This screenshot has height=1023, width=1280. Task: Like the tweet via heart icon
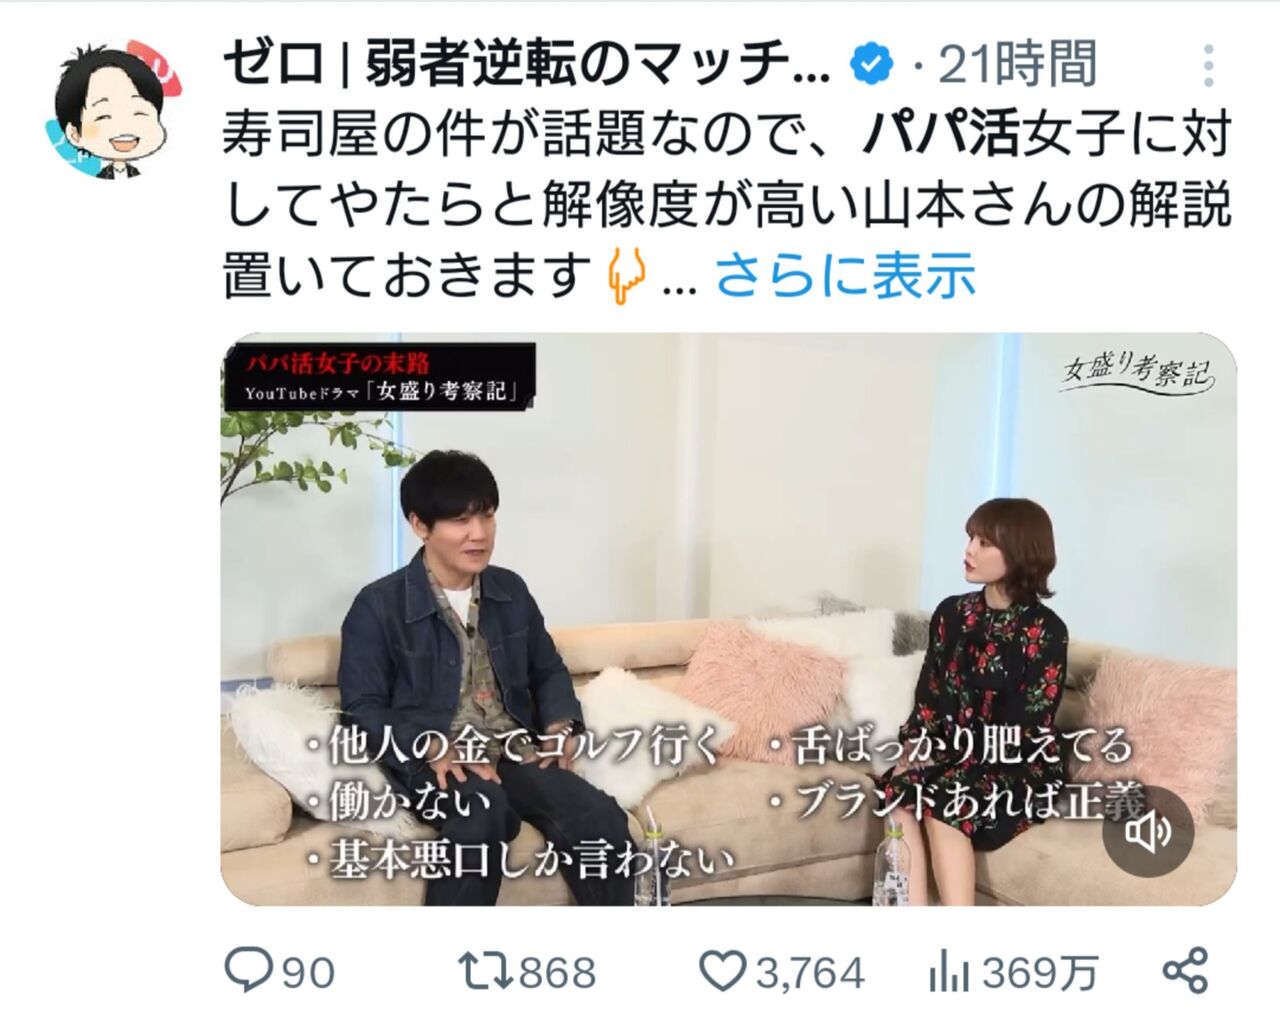click(x=722, y=971)
